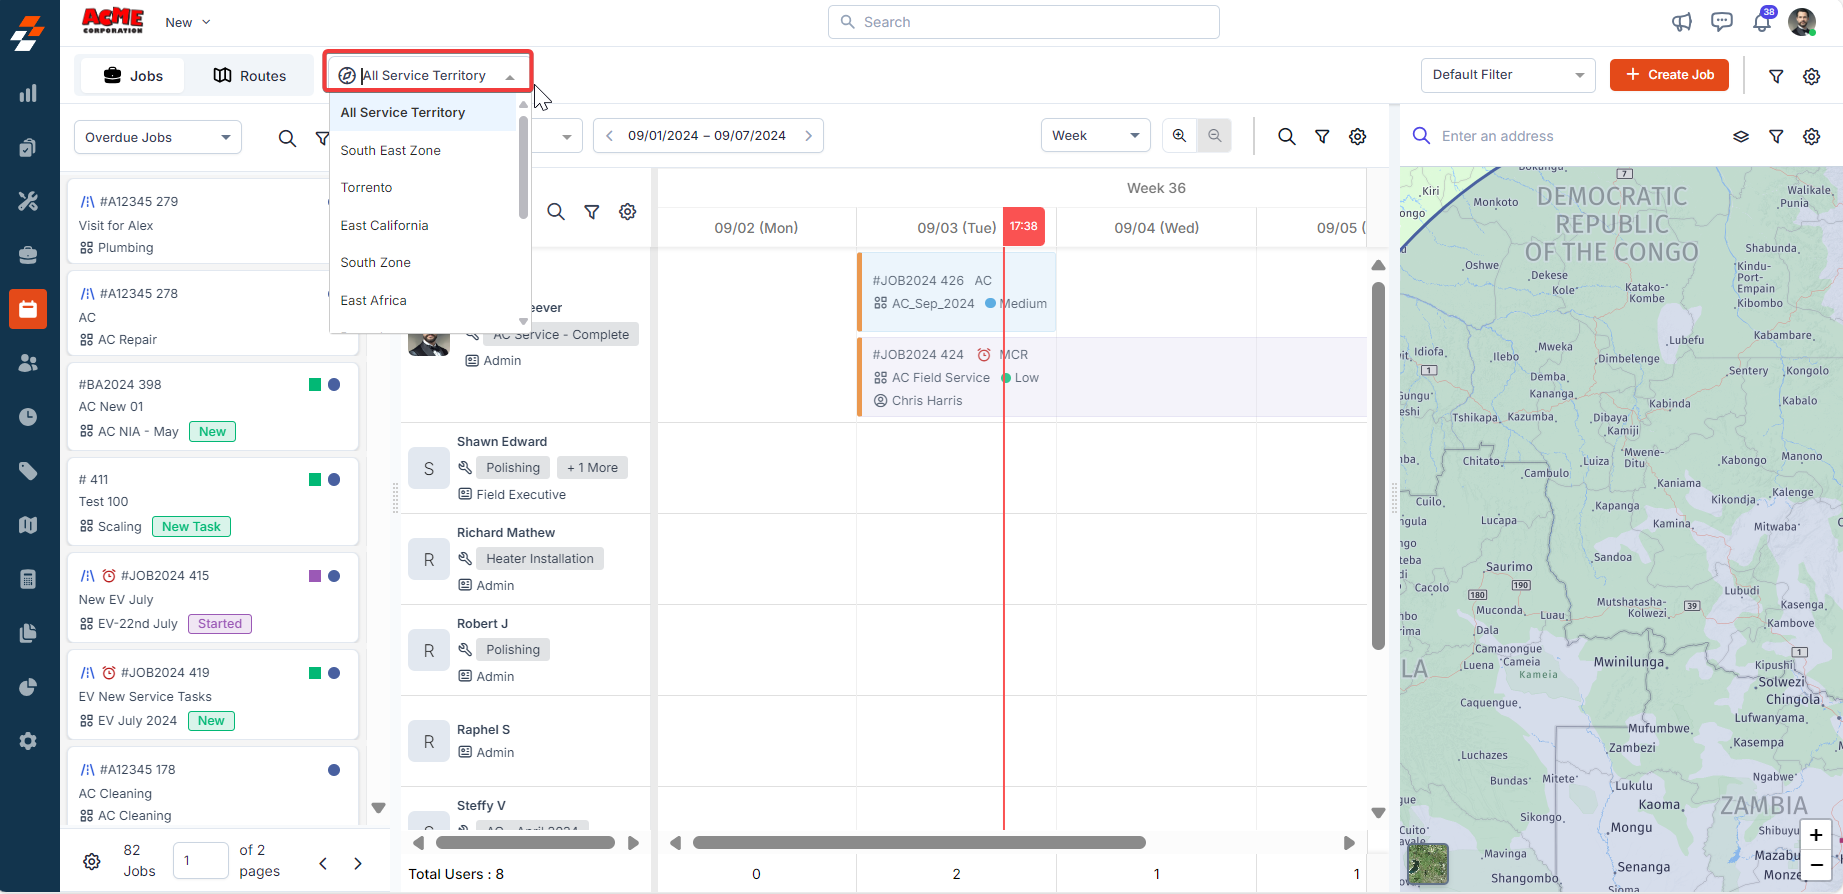Image resolution: width=1843 pixels, height=894 pixels.
Task: Click the + 1 More skills tag
Action: tap(592, 468)
